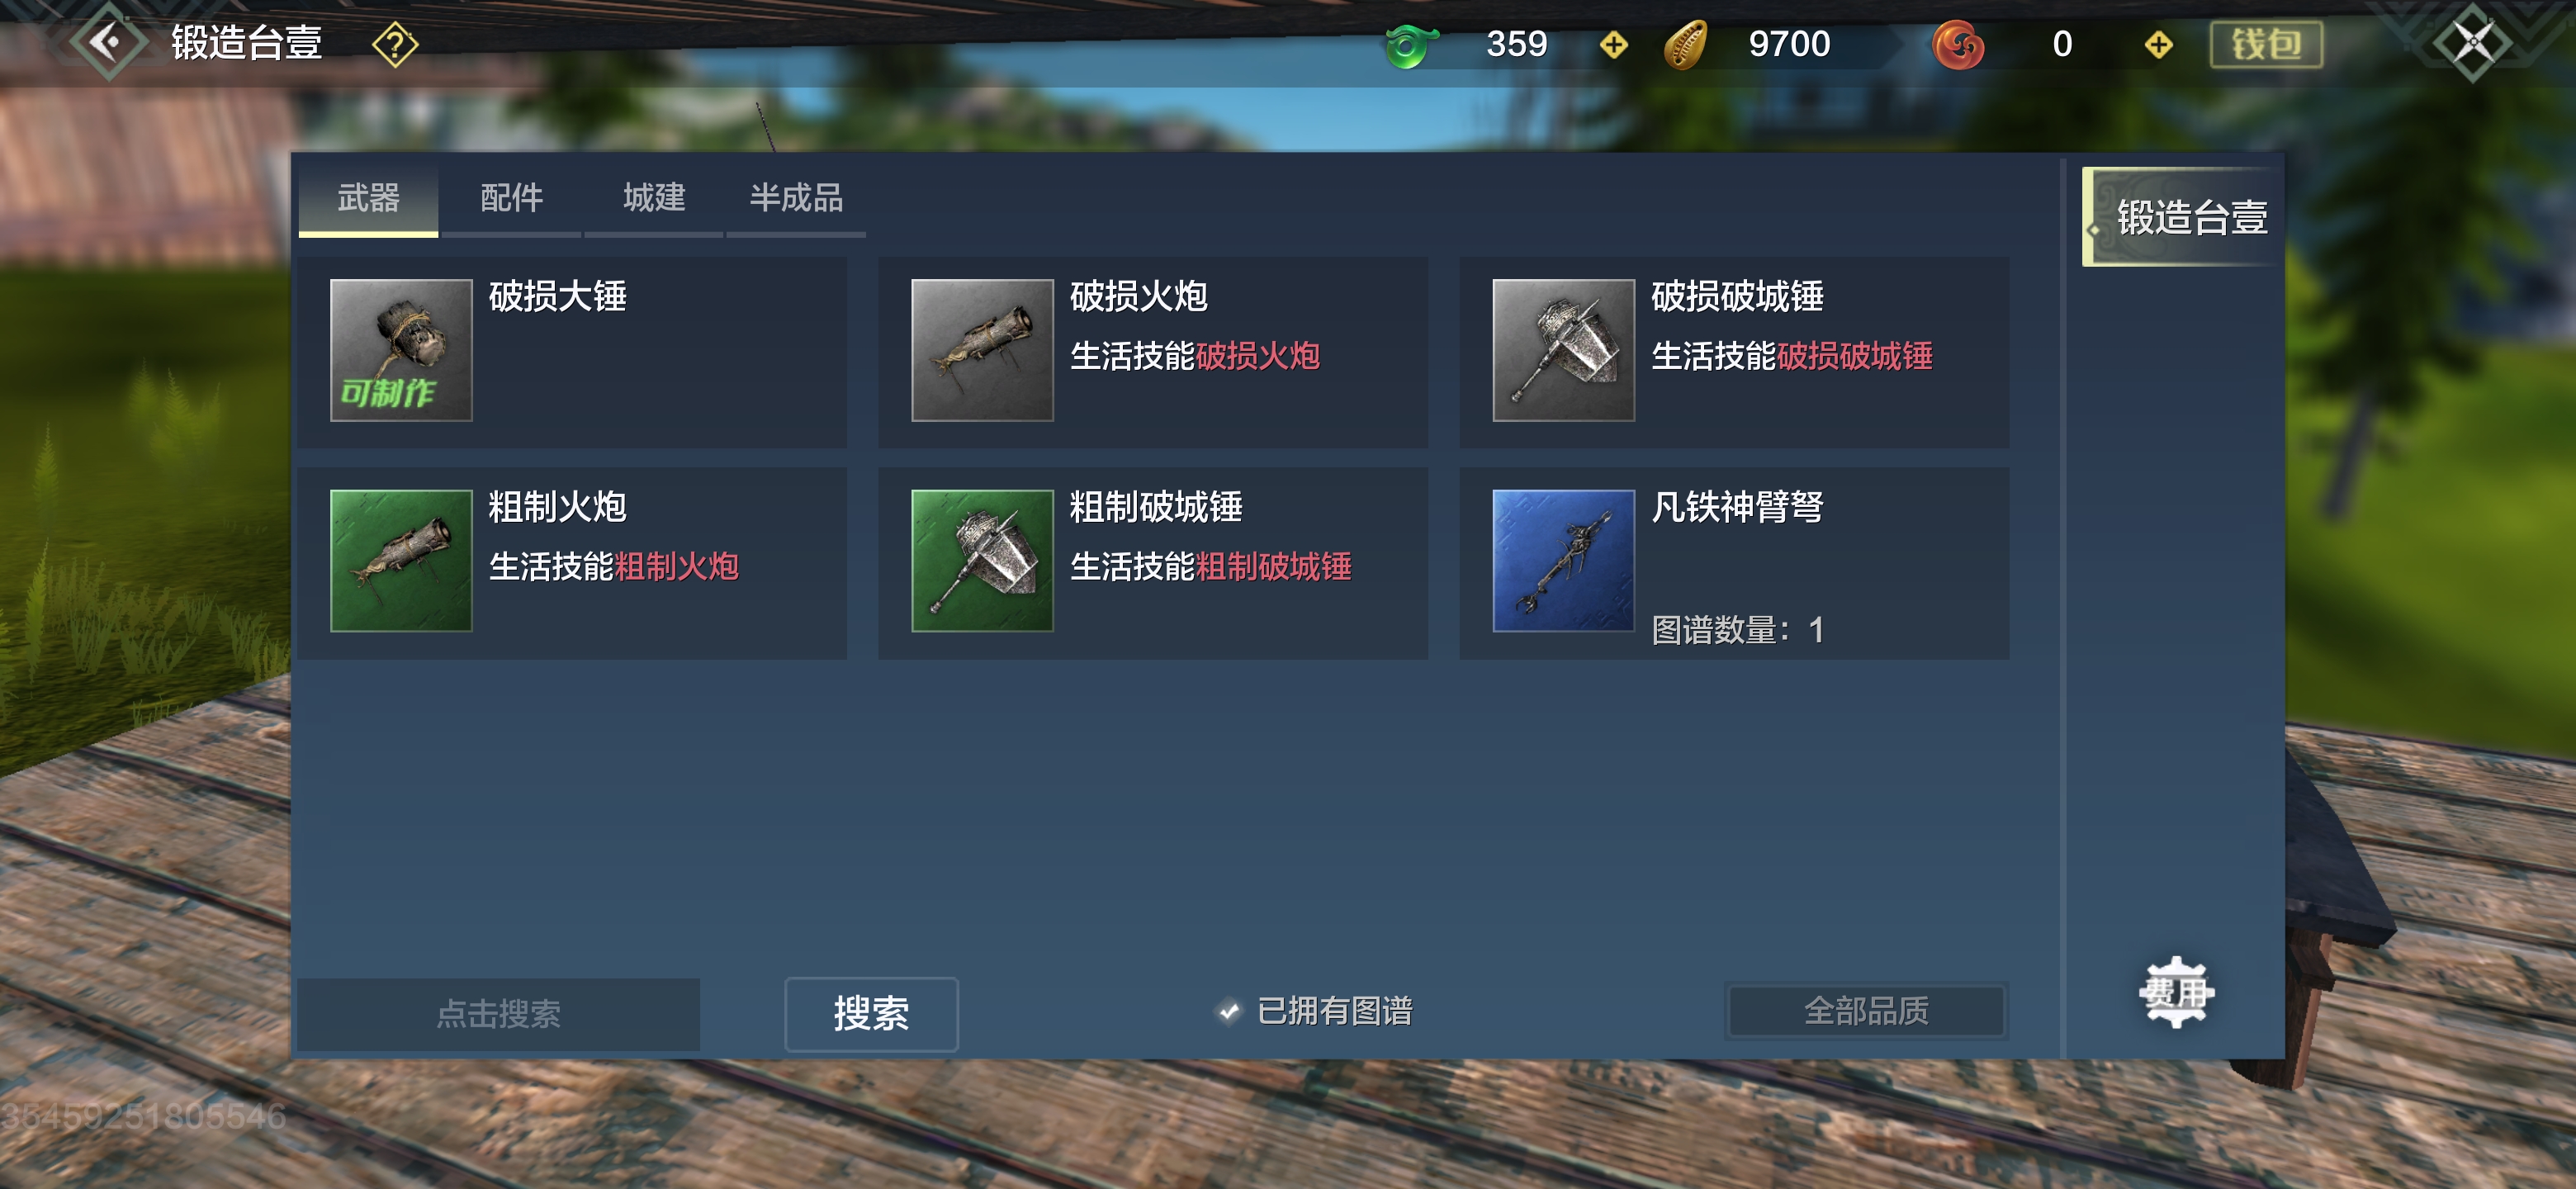Image resolution: width=2576 pixels, height=1189 pixels.
Task: Toggle the 已拥有图谱 checkbox
Action: [1229, 1011]
